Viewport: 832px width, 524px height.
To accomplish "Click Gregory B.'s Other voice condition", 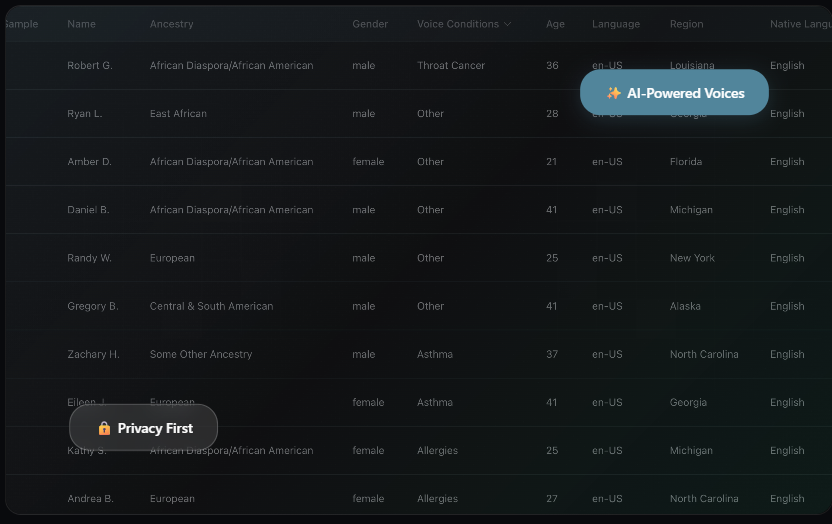I will [430, 306].
